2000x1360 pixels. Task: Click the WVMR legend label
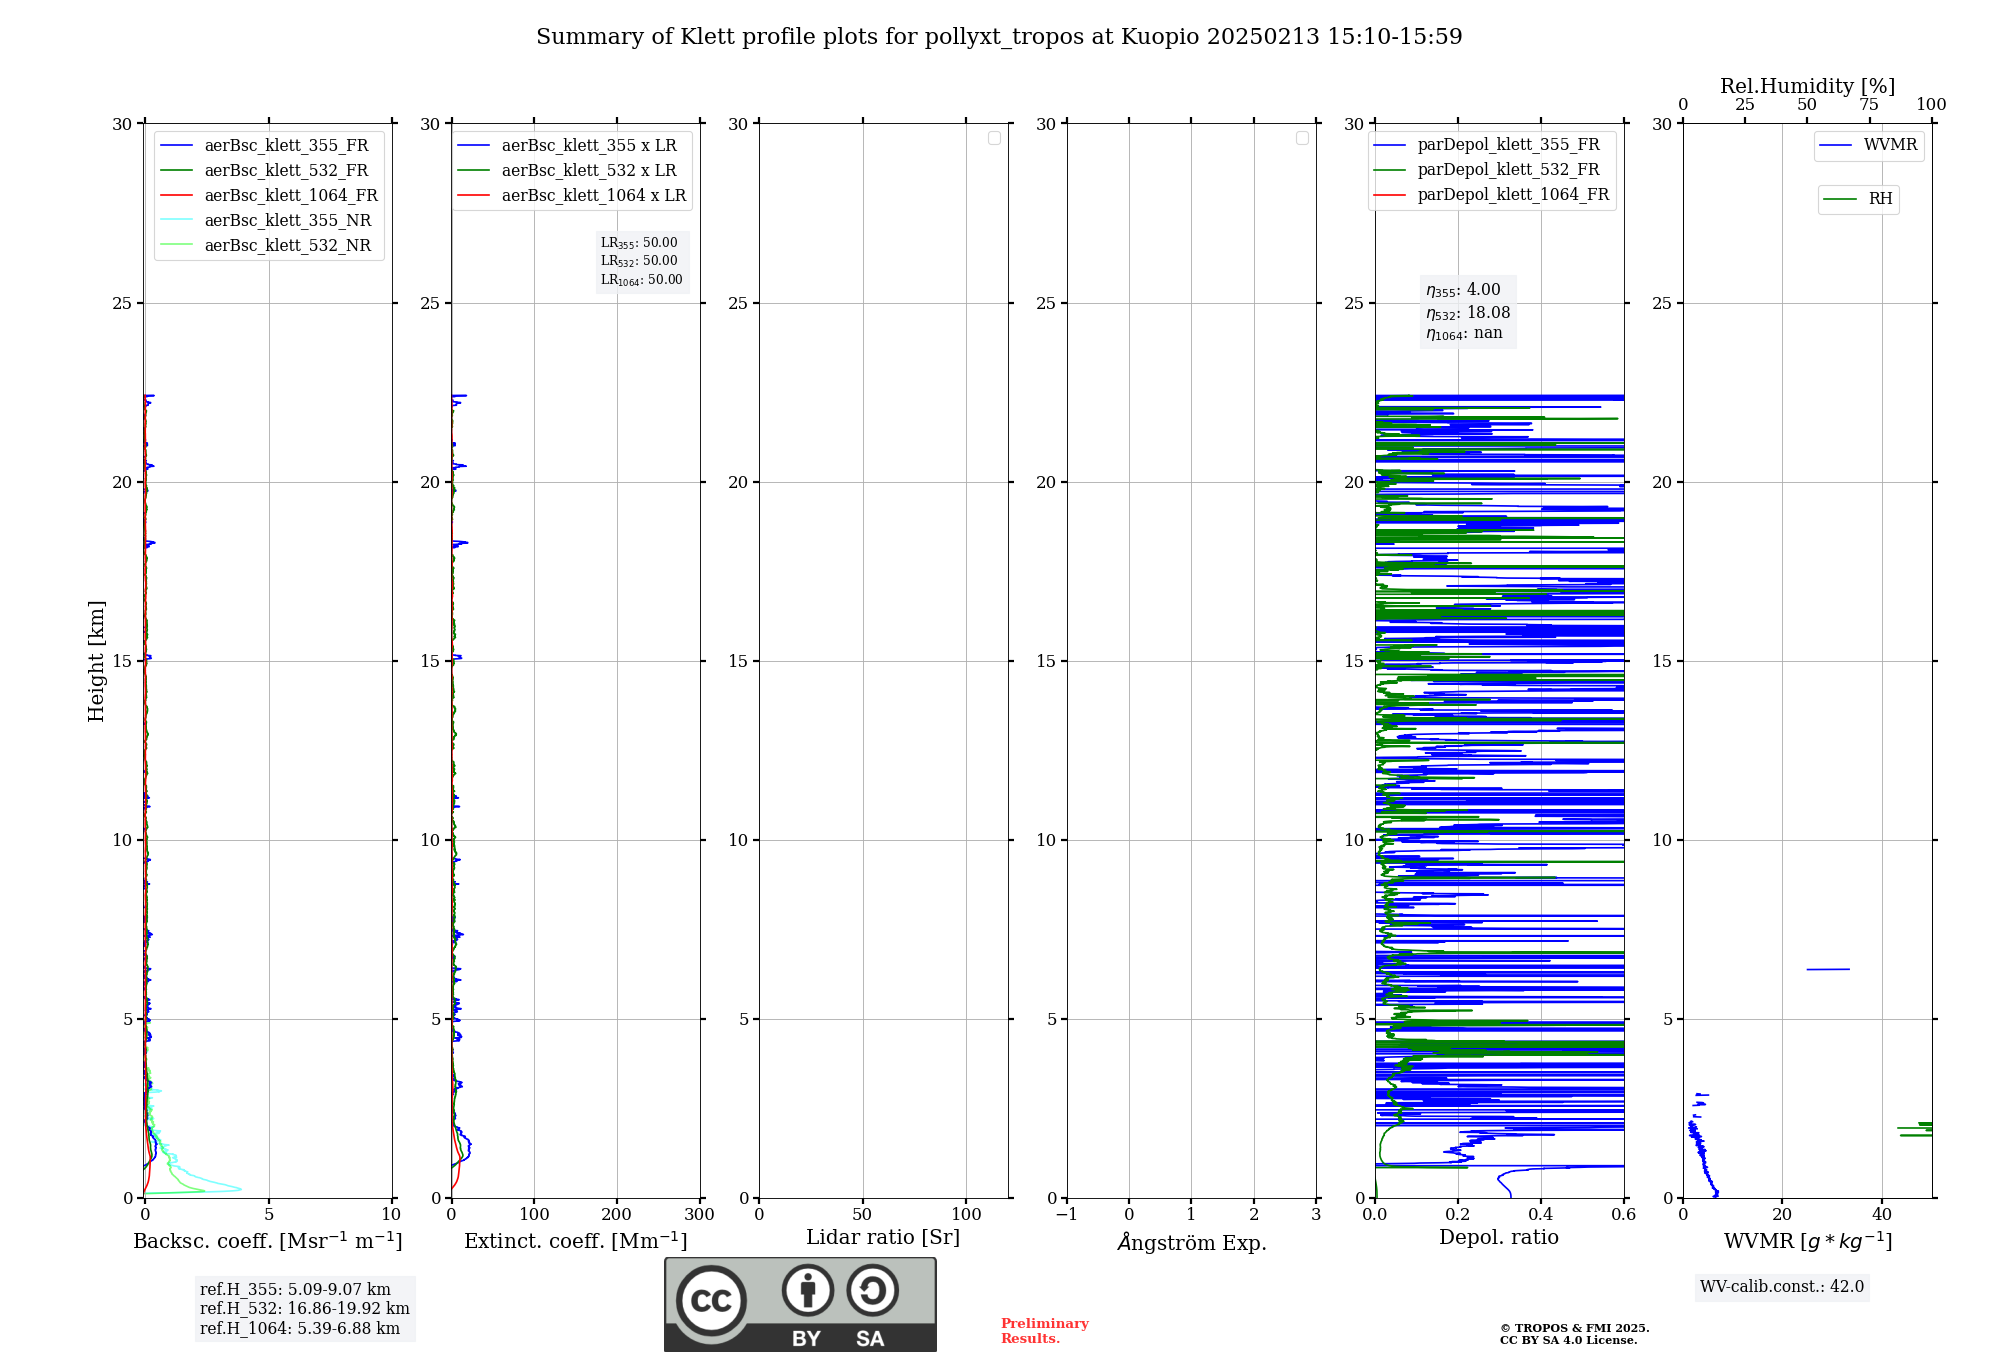pyautogui.click(x=1890, y=145)
